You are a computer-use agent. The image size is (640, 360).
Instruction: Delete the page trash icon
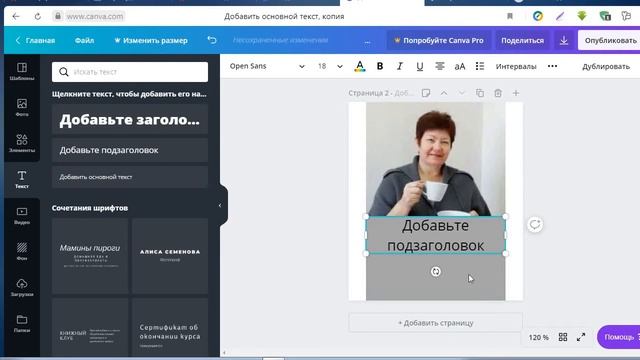498,93
